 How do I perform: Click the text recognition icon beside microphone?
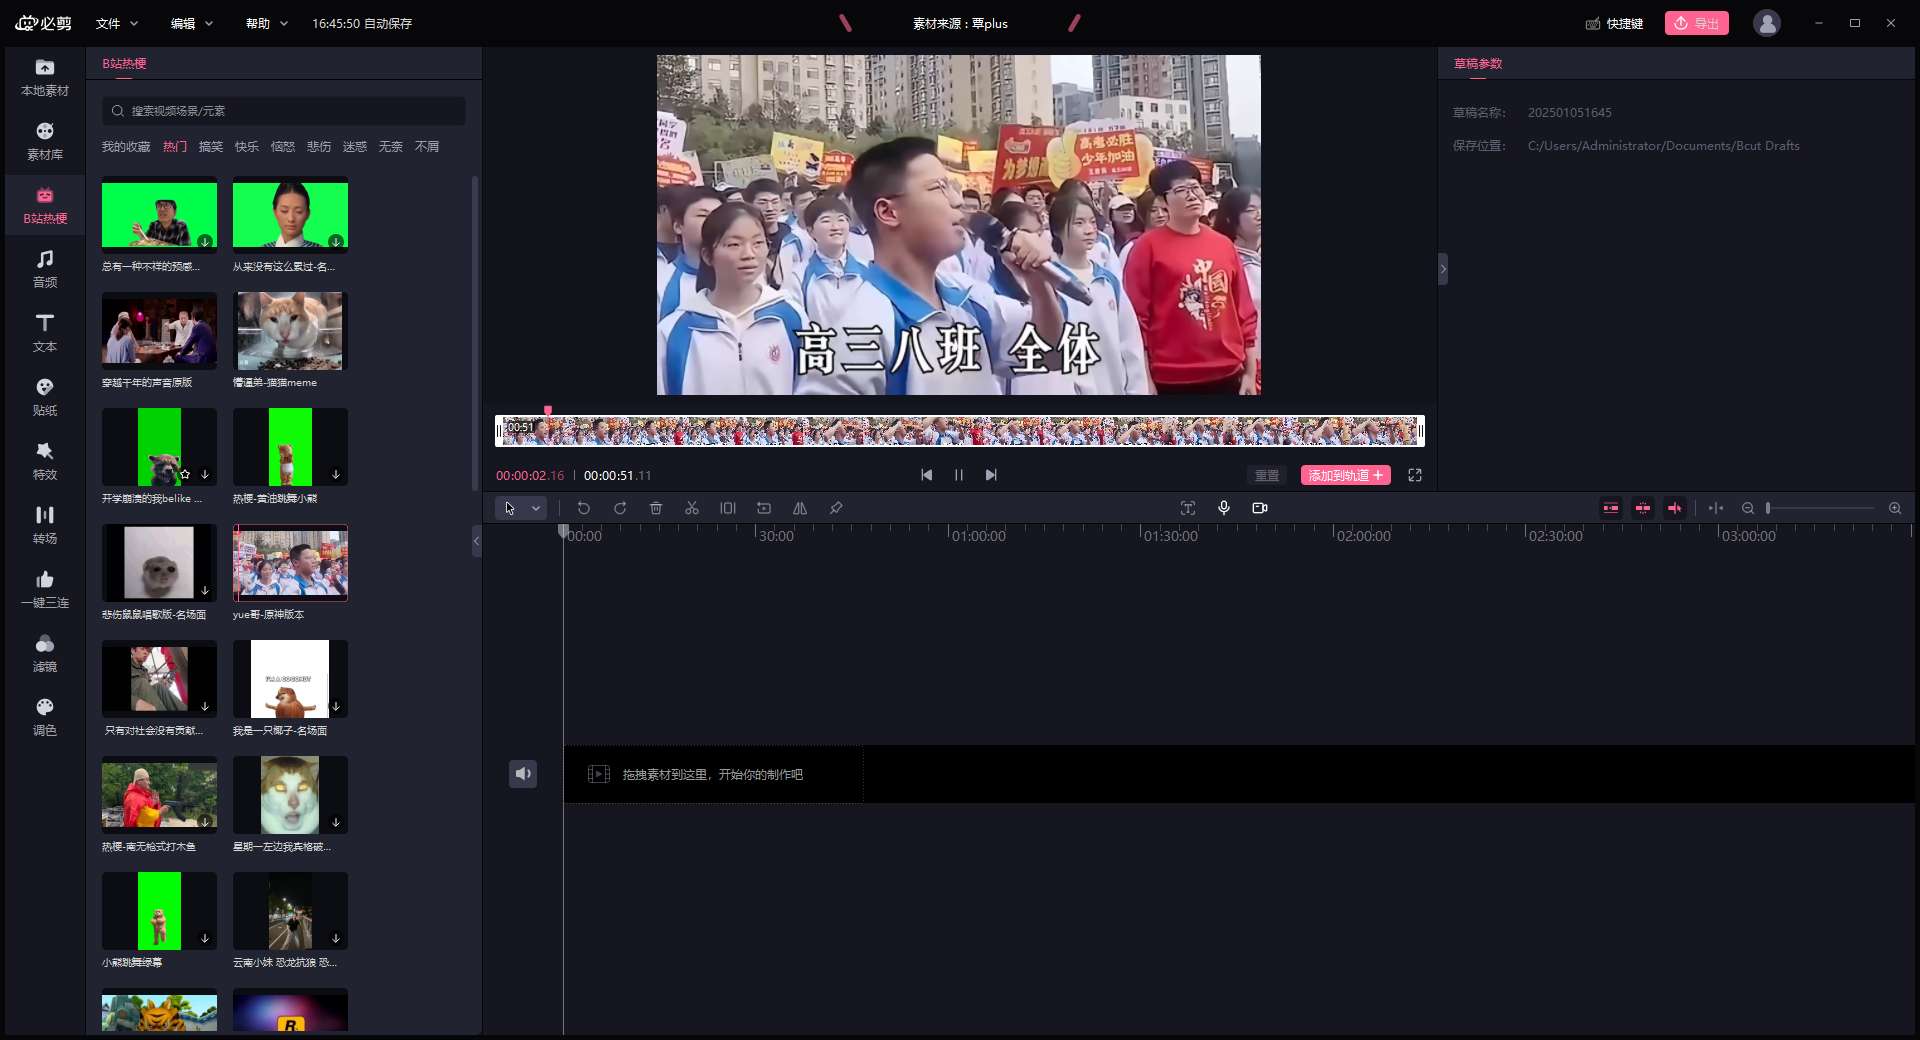coord(1188,508)
